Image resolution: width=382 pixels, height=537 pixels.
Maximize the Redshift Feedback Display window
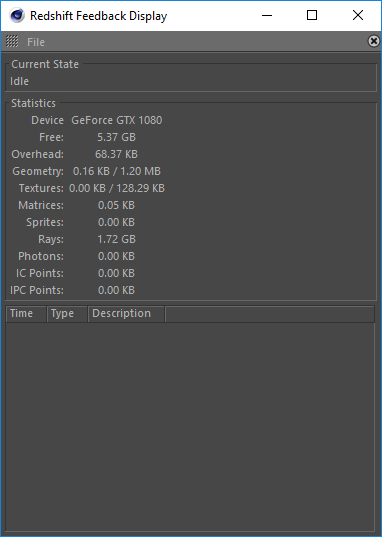[312, 15]
